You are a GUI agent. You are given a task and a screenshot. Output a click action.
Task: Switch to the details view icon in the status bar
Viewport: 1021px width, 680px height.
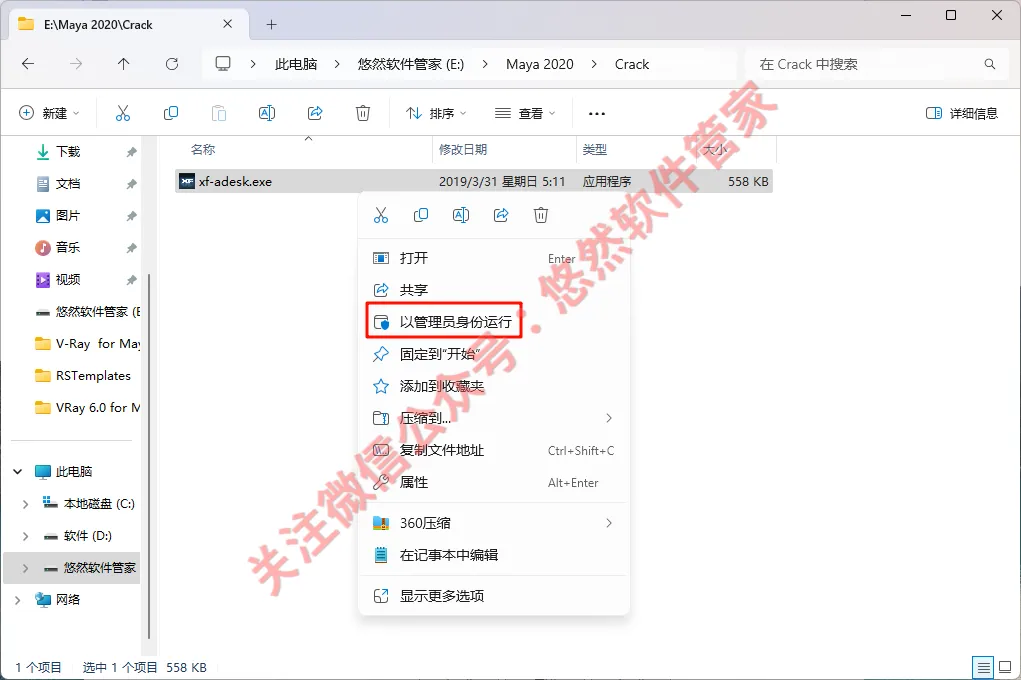[x=983, y=668]
